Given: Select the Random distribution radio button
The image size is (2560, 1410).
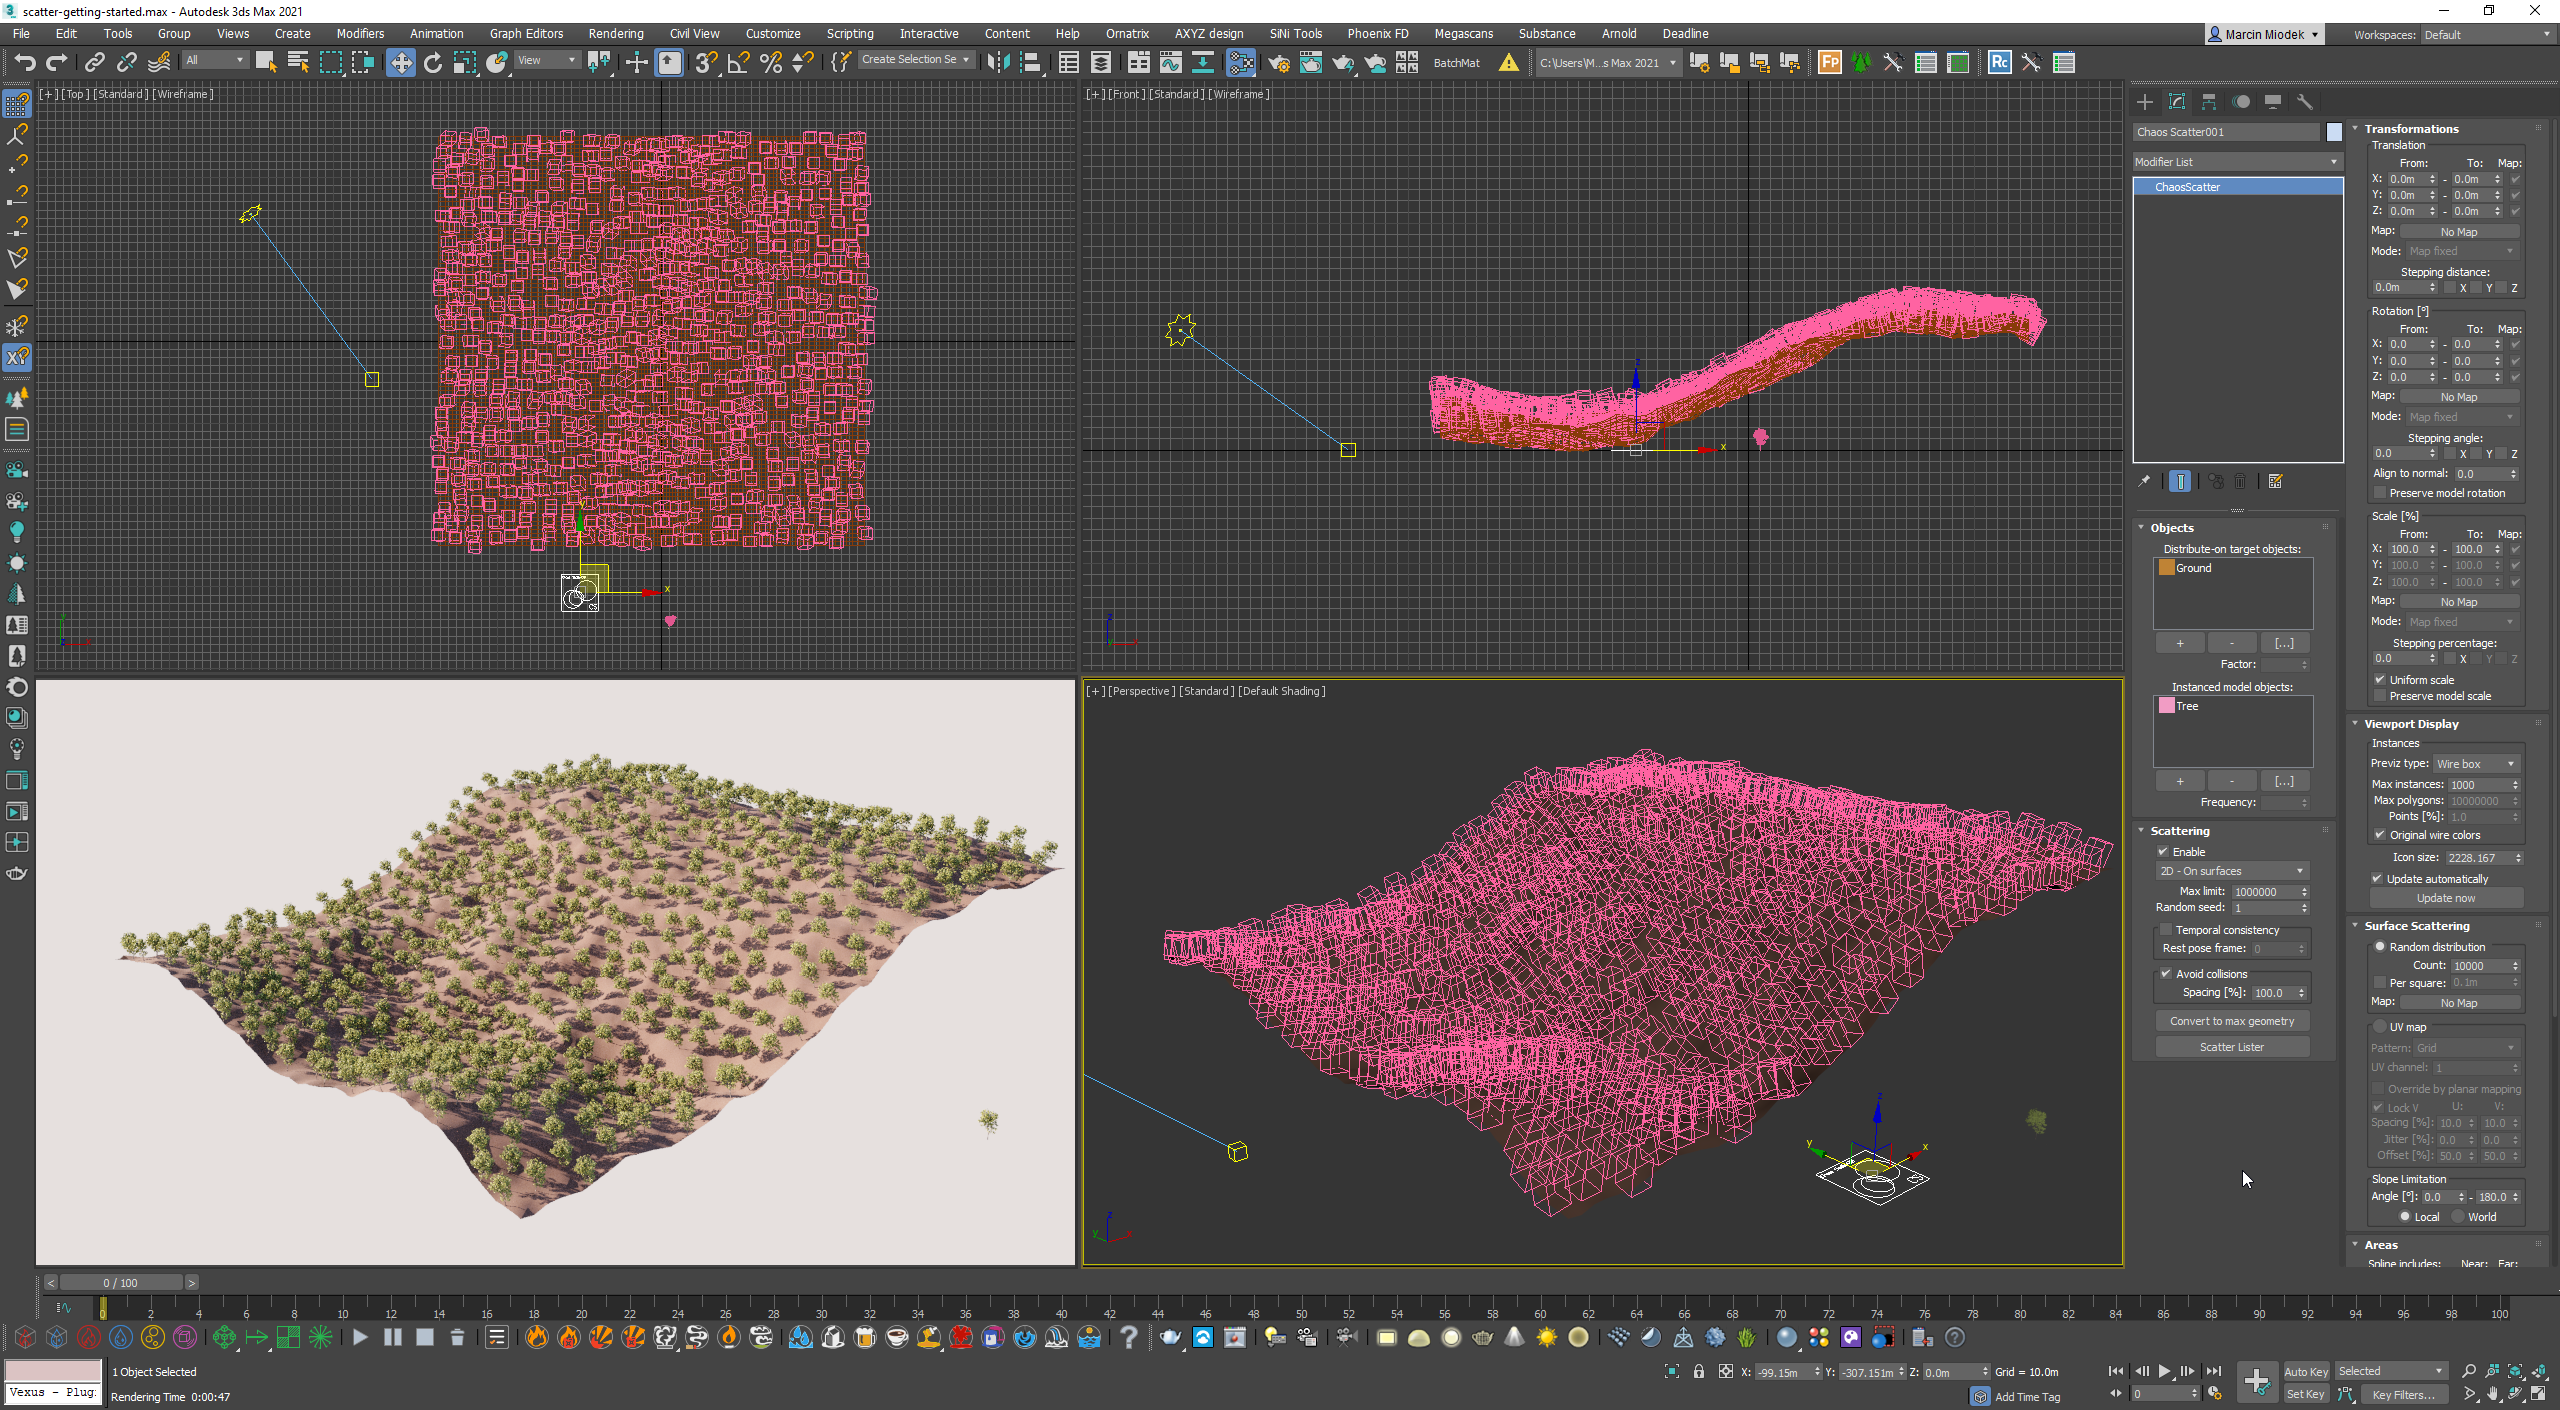Looking at the screenshot, I should pyautogui.click(x=2380, y=947).
